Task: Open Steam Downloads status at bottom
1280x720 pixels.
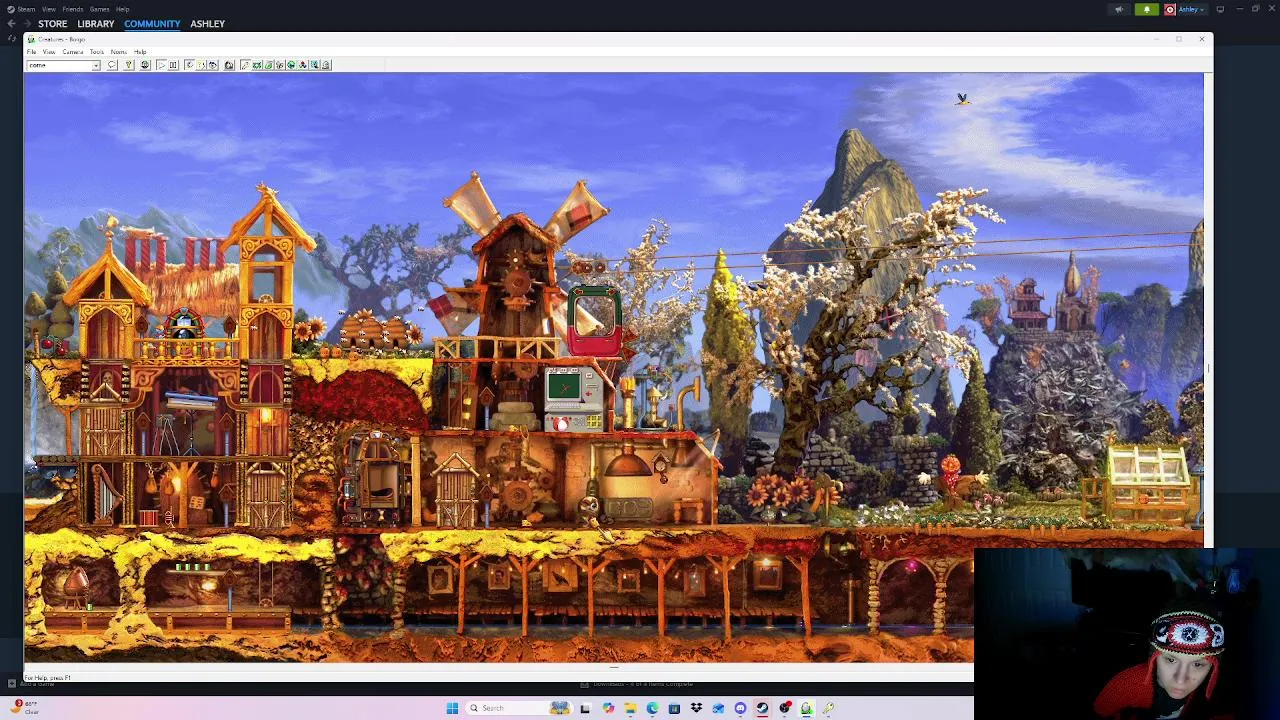Action: 636,684
